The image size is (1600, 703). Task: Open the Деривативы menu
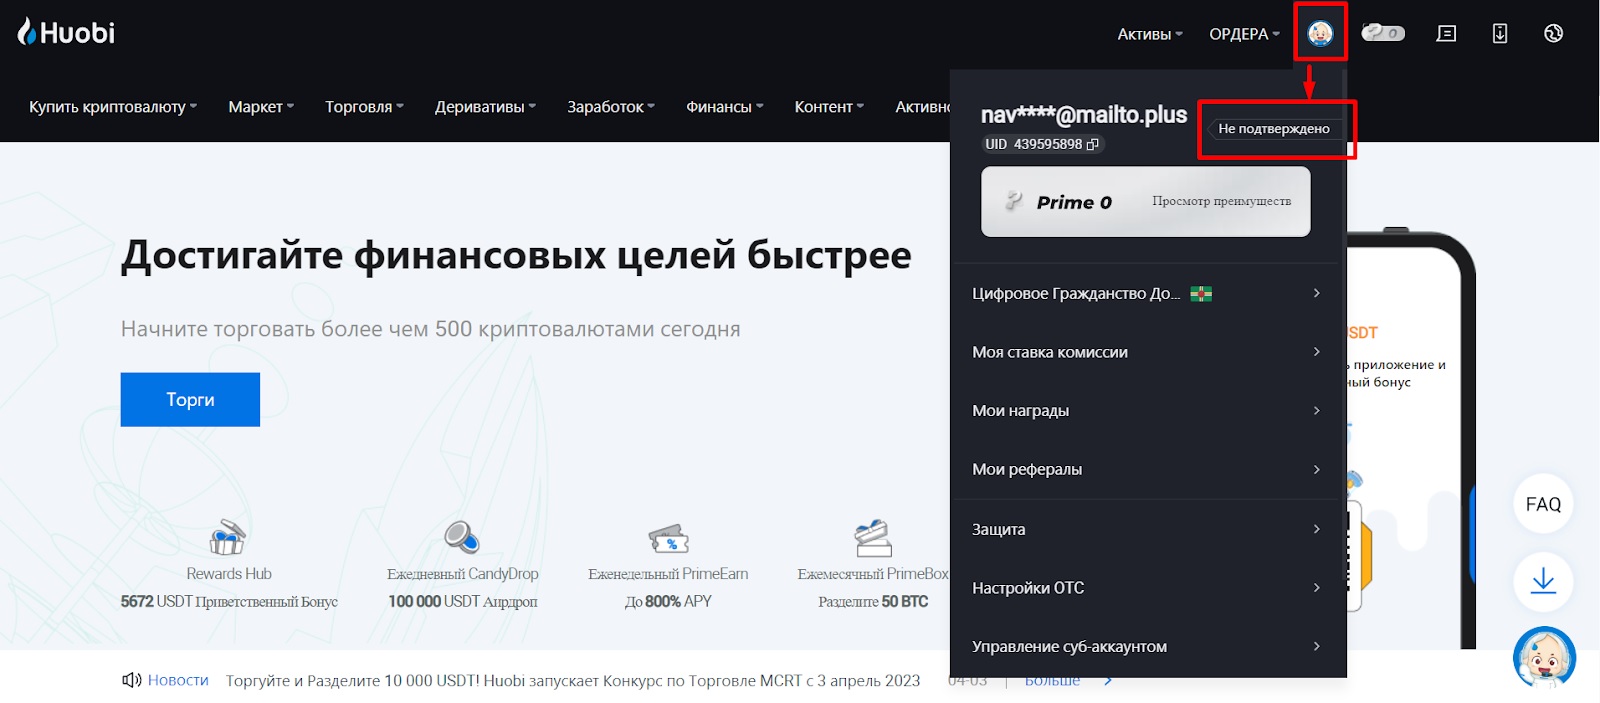click(485, 106)
